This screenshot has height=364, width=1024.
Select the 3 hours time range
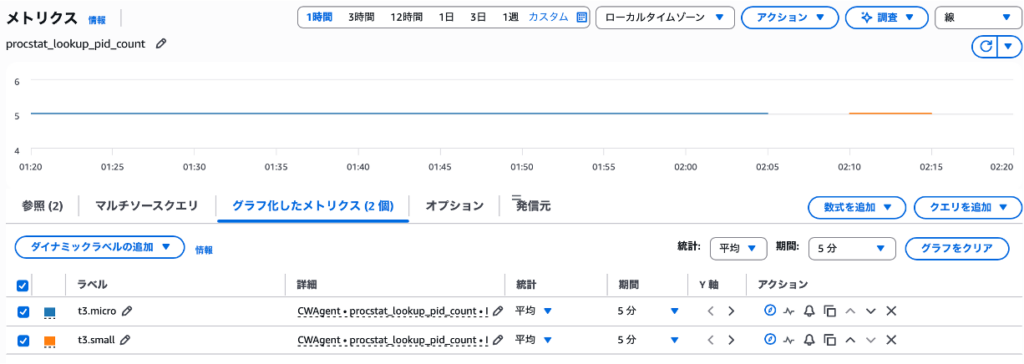click(x=360, y=18)
